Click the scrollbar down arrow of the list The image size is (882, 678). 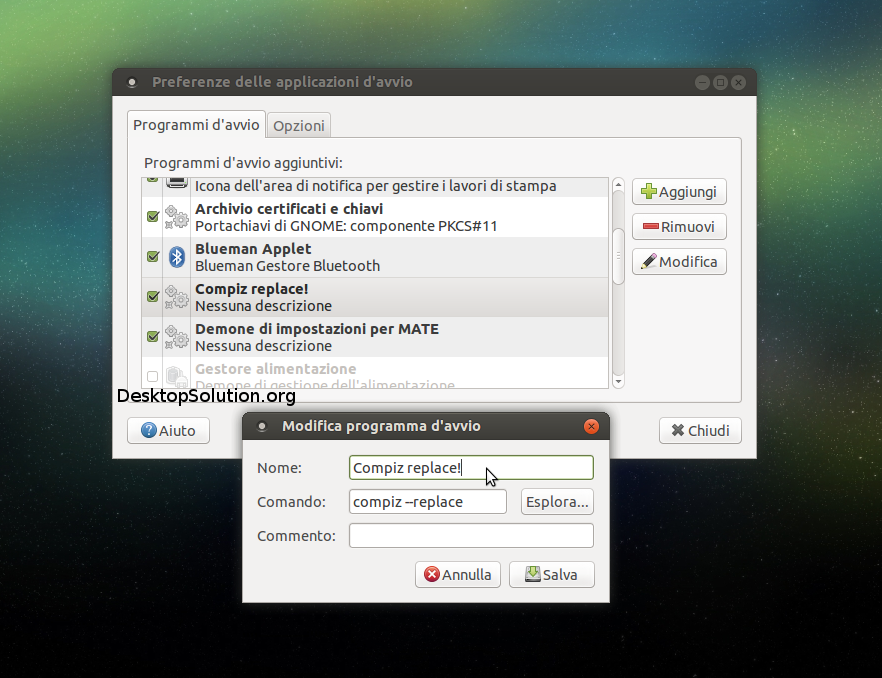618,381
